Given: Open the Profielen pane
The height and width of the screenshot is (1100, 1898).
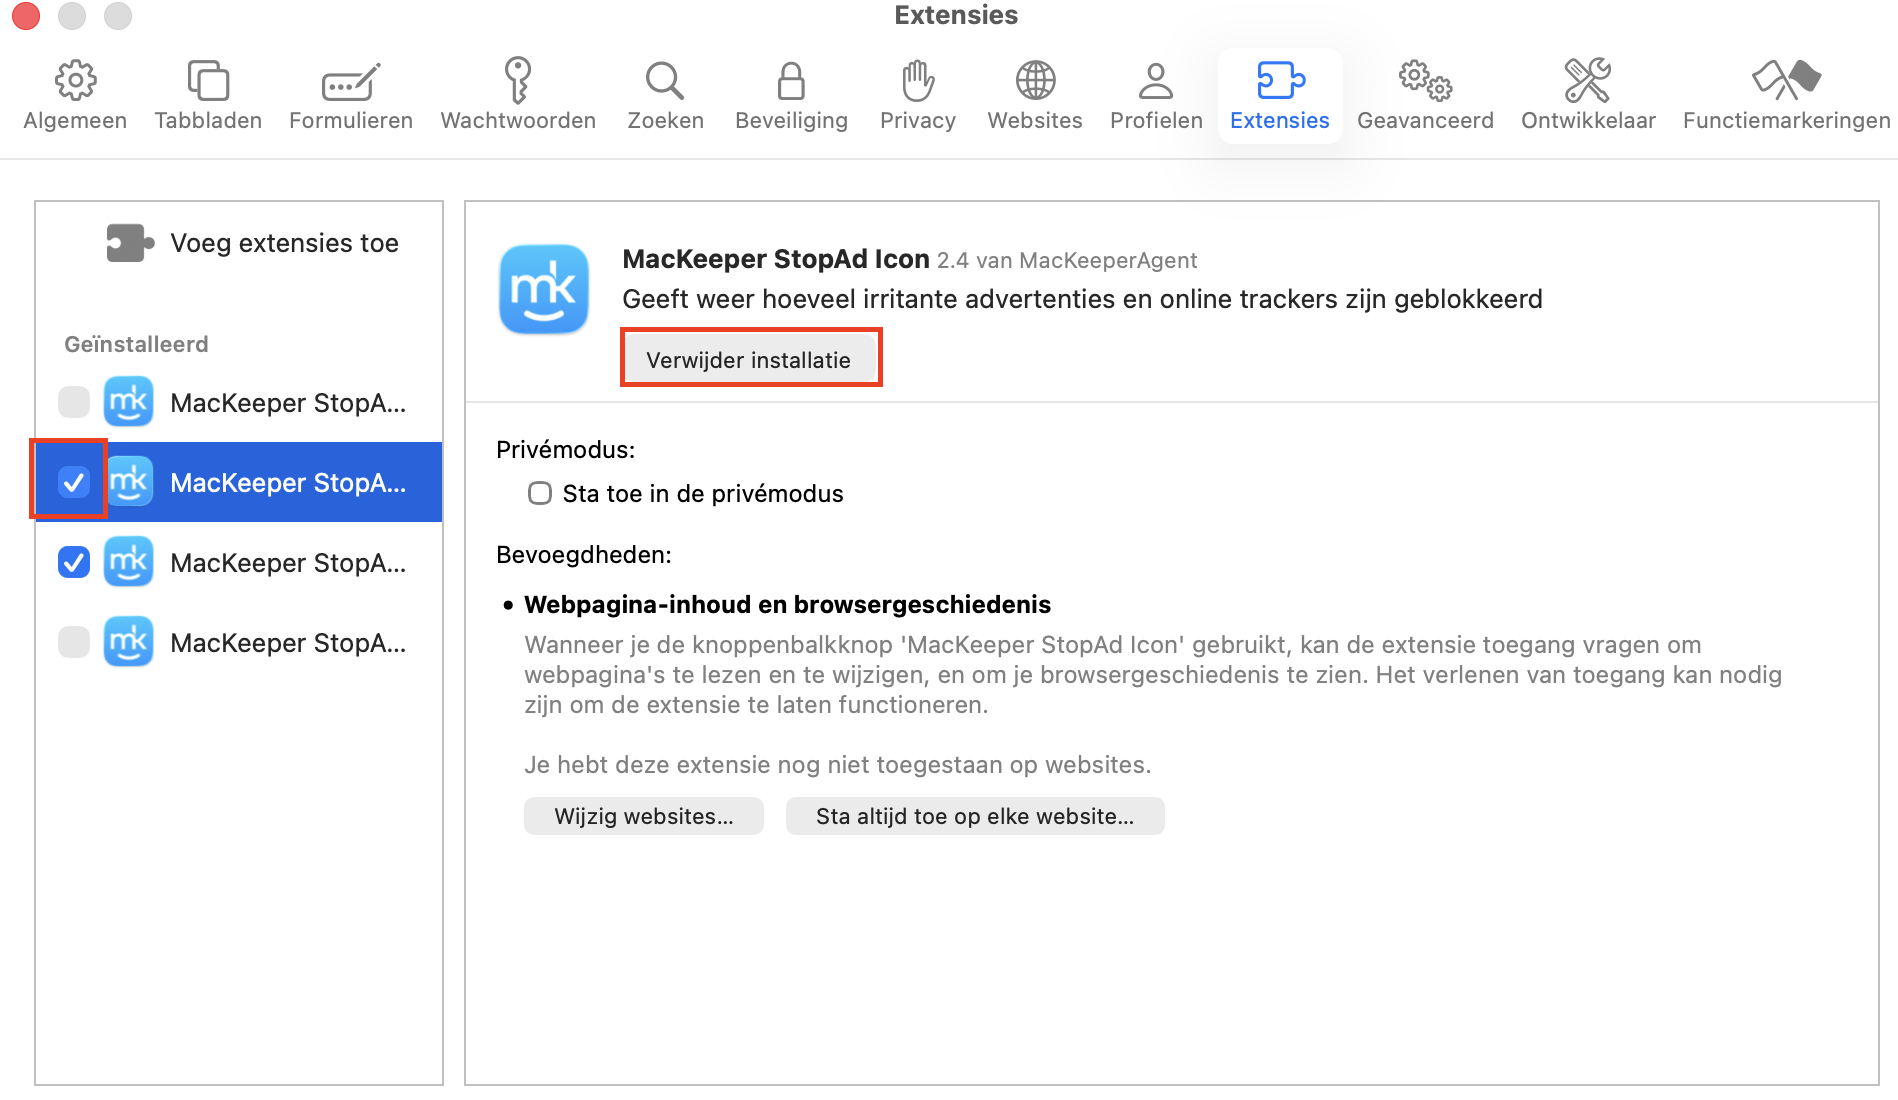Looking at the screenshot, I should [x=1155, y=93].
